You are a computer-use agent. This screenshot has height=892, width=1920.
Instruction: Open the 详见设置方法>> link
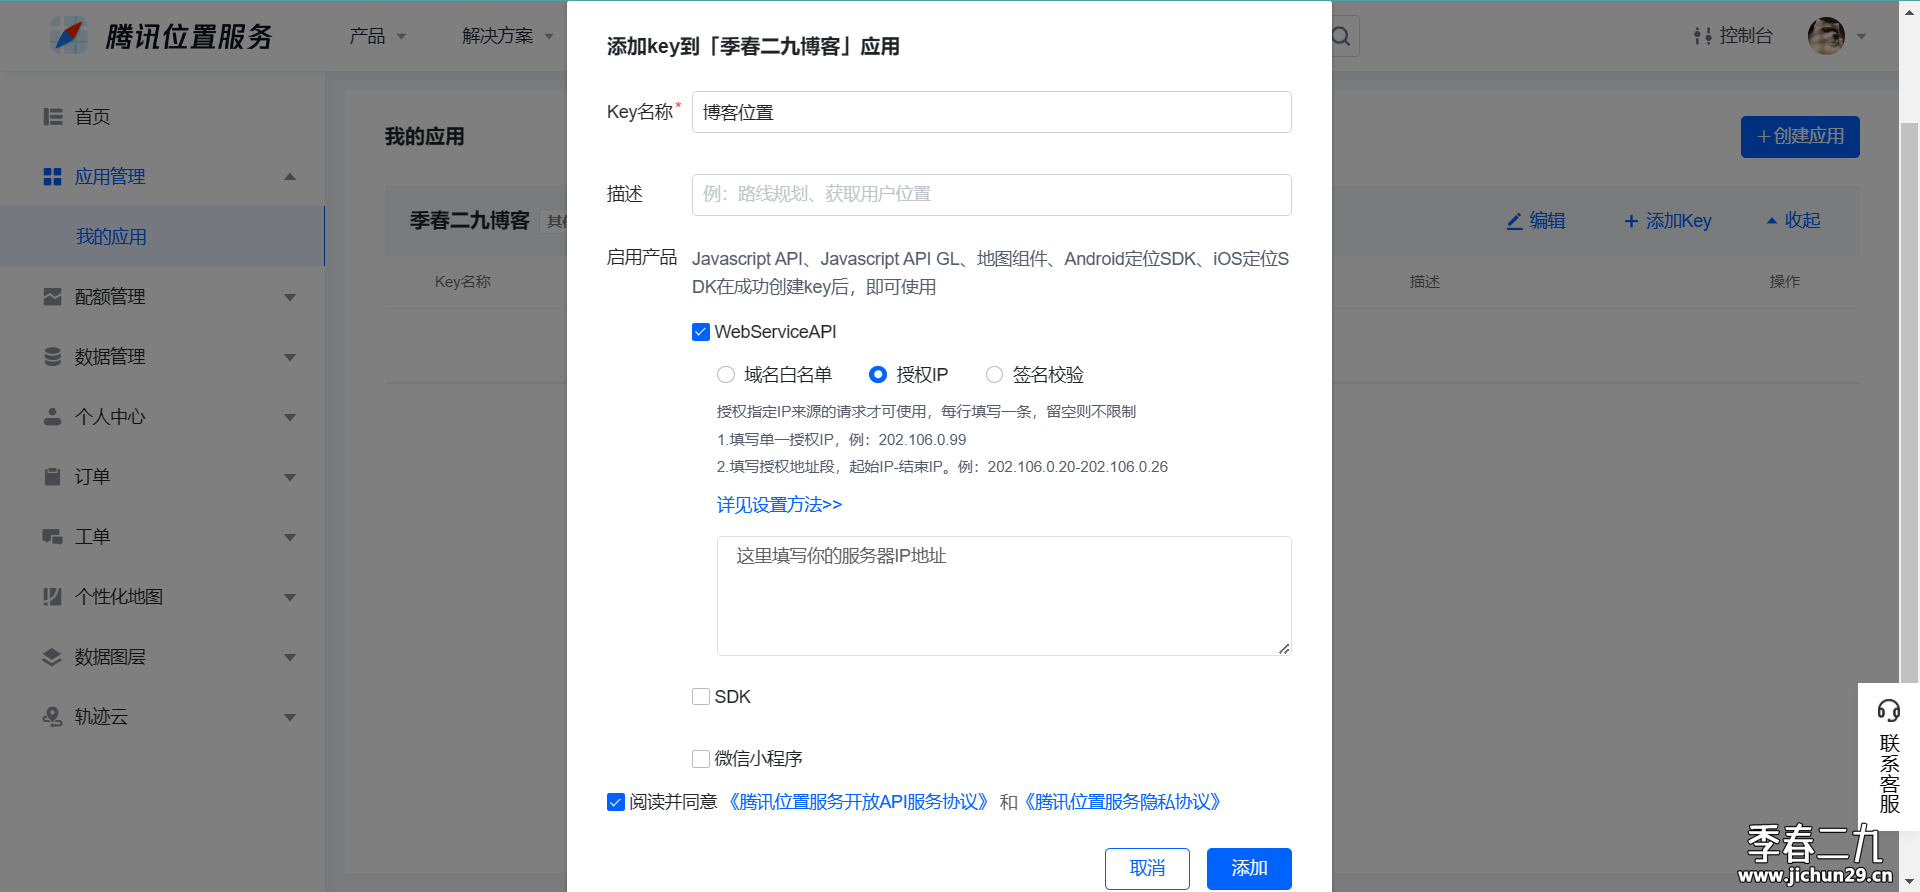pos(779,505)
